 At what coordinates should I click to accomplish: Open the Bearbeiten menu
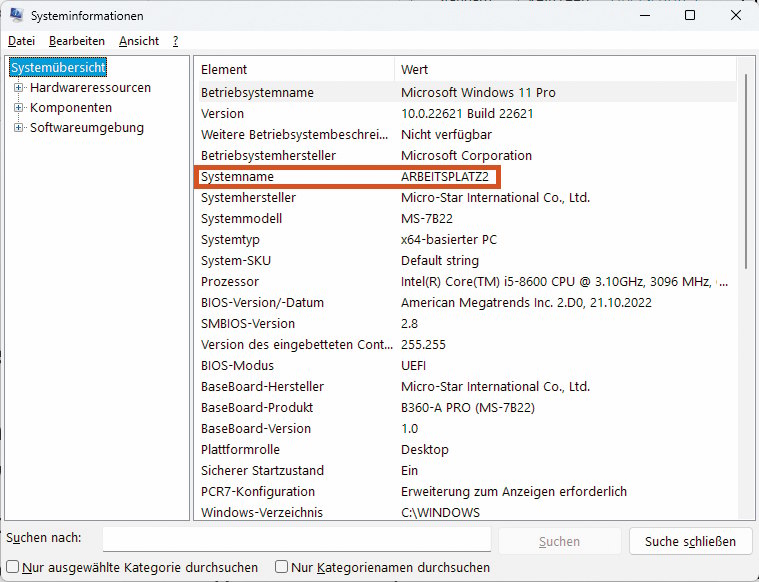point(77,41)
